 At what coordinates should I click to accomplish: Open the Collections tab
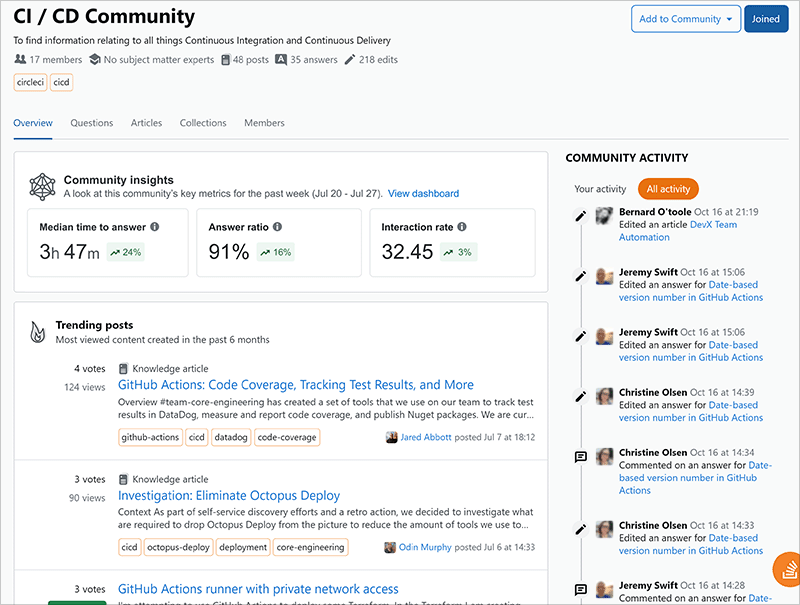[x=203, y=123]
